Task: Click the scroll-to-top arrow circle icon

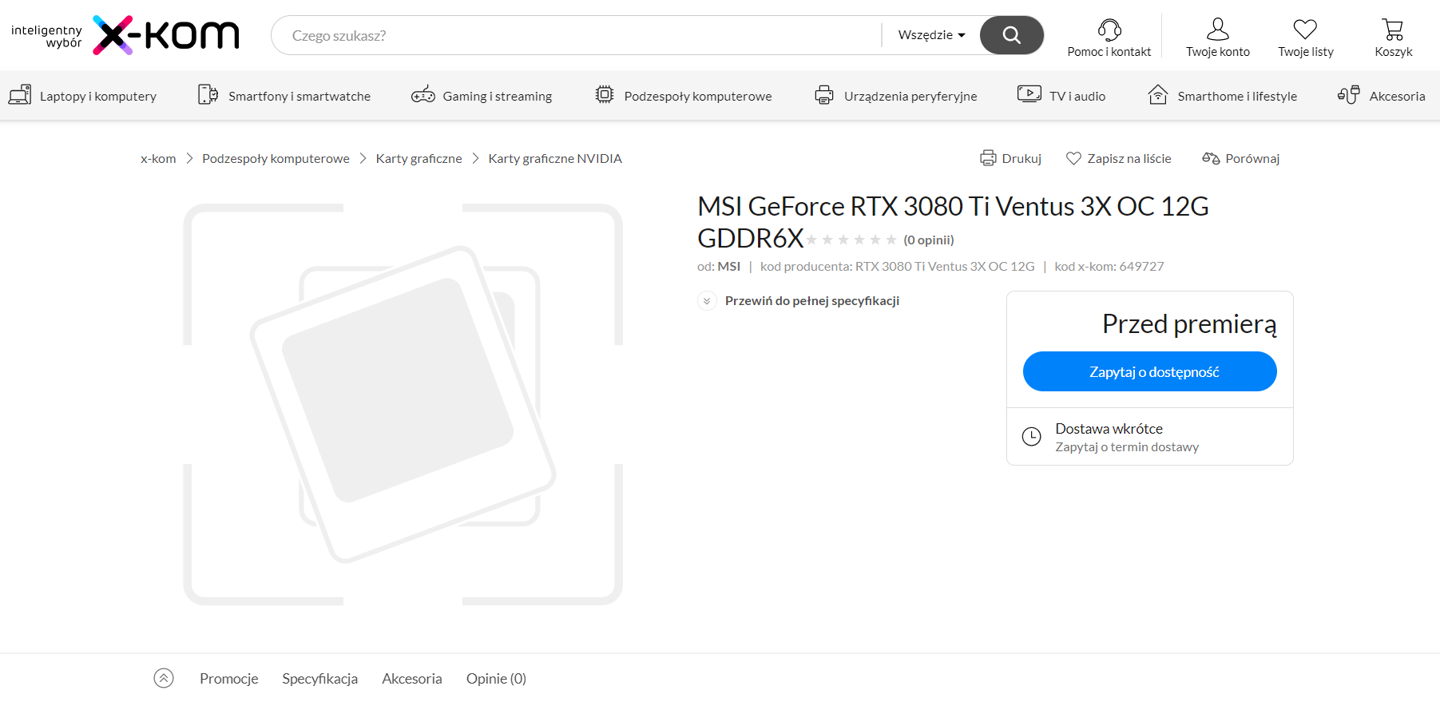Action: 164,678
